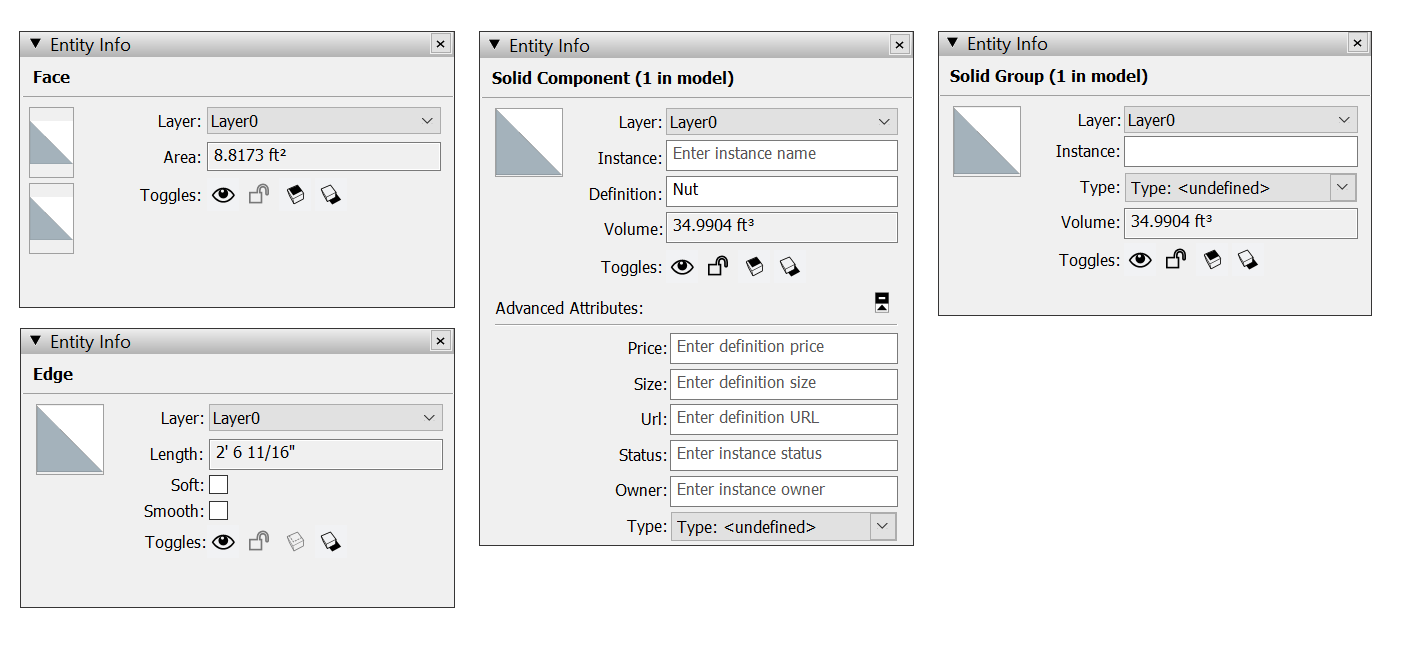Click the Size definition field
The width and height of the screenshot is (1409, 645).
[x=784, y=384]
